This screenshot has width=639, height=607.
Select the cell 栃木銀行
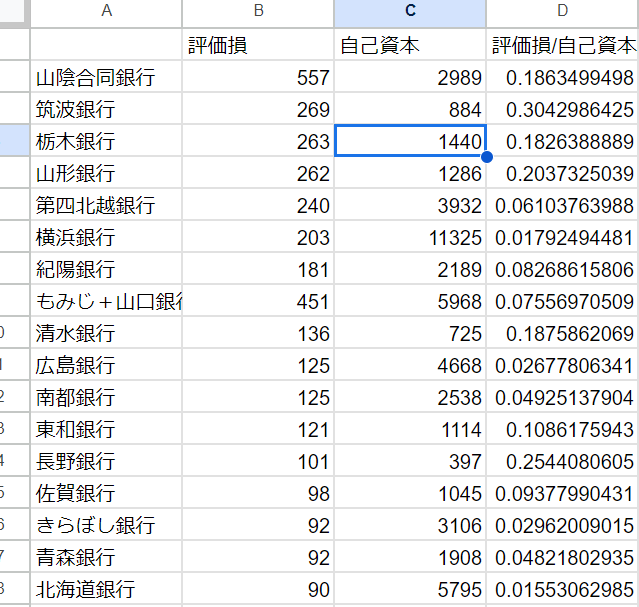point(106,141)
